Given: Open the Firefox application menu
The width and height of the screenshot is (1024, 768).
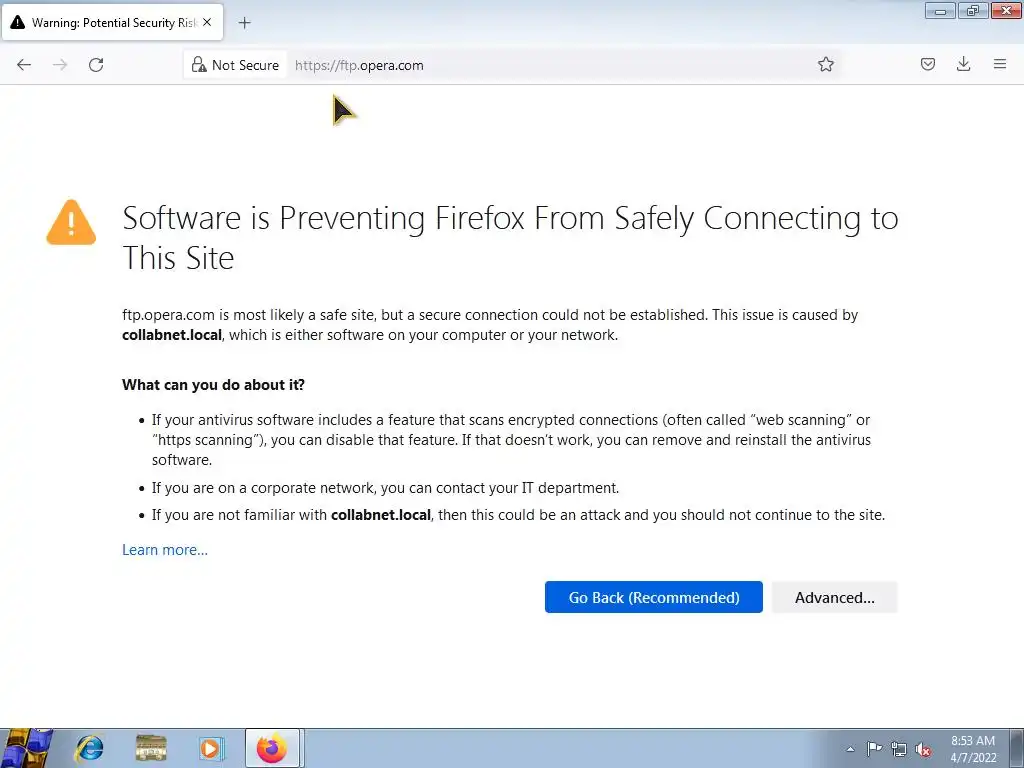Looking at the screenshot, I should (x=1000, y=64).
